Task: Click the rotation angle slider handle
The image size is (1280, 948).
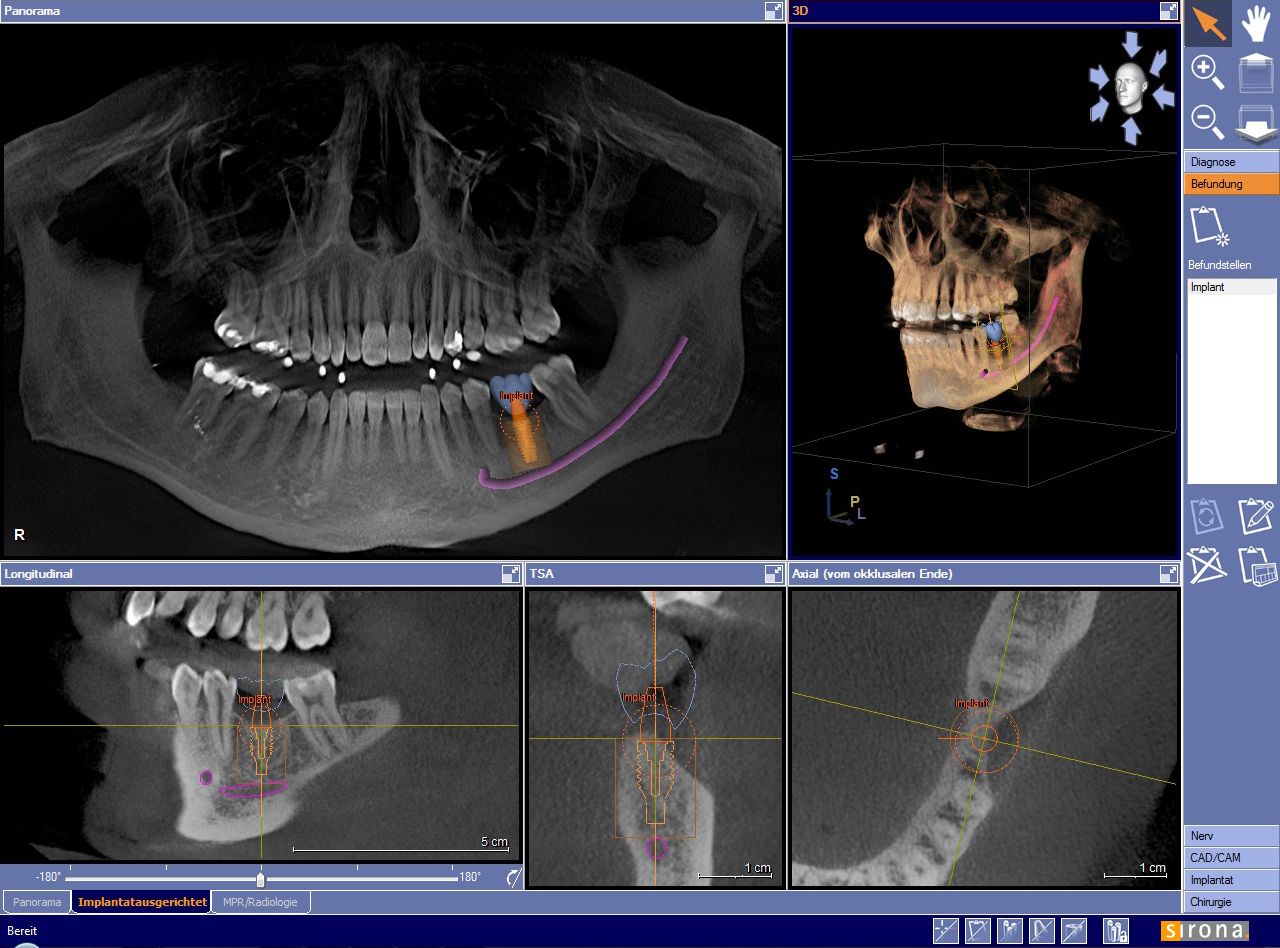Action: pyautogui.click(x=261, y=879)
